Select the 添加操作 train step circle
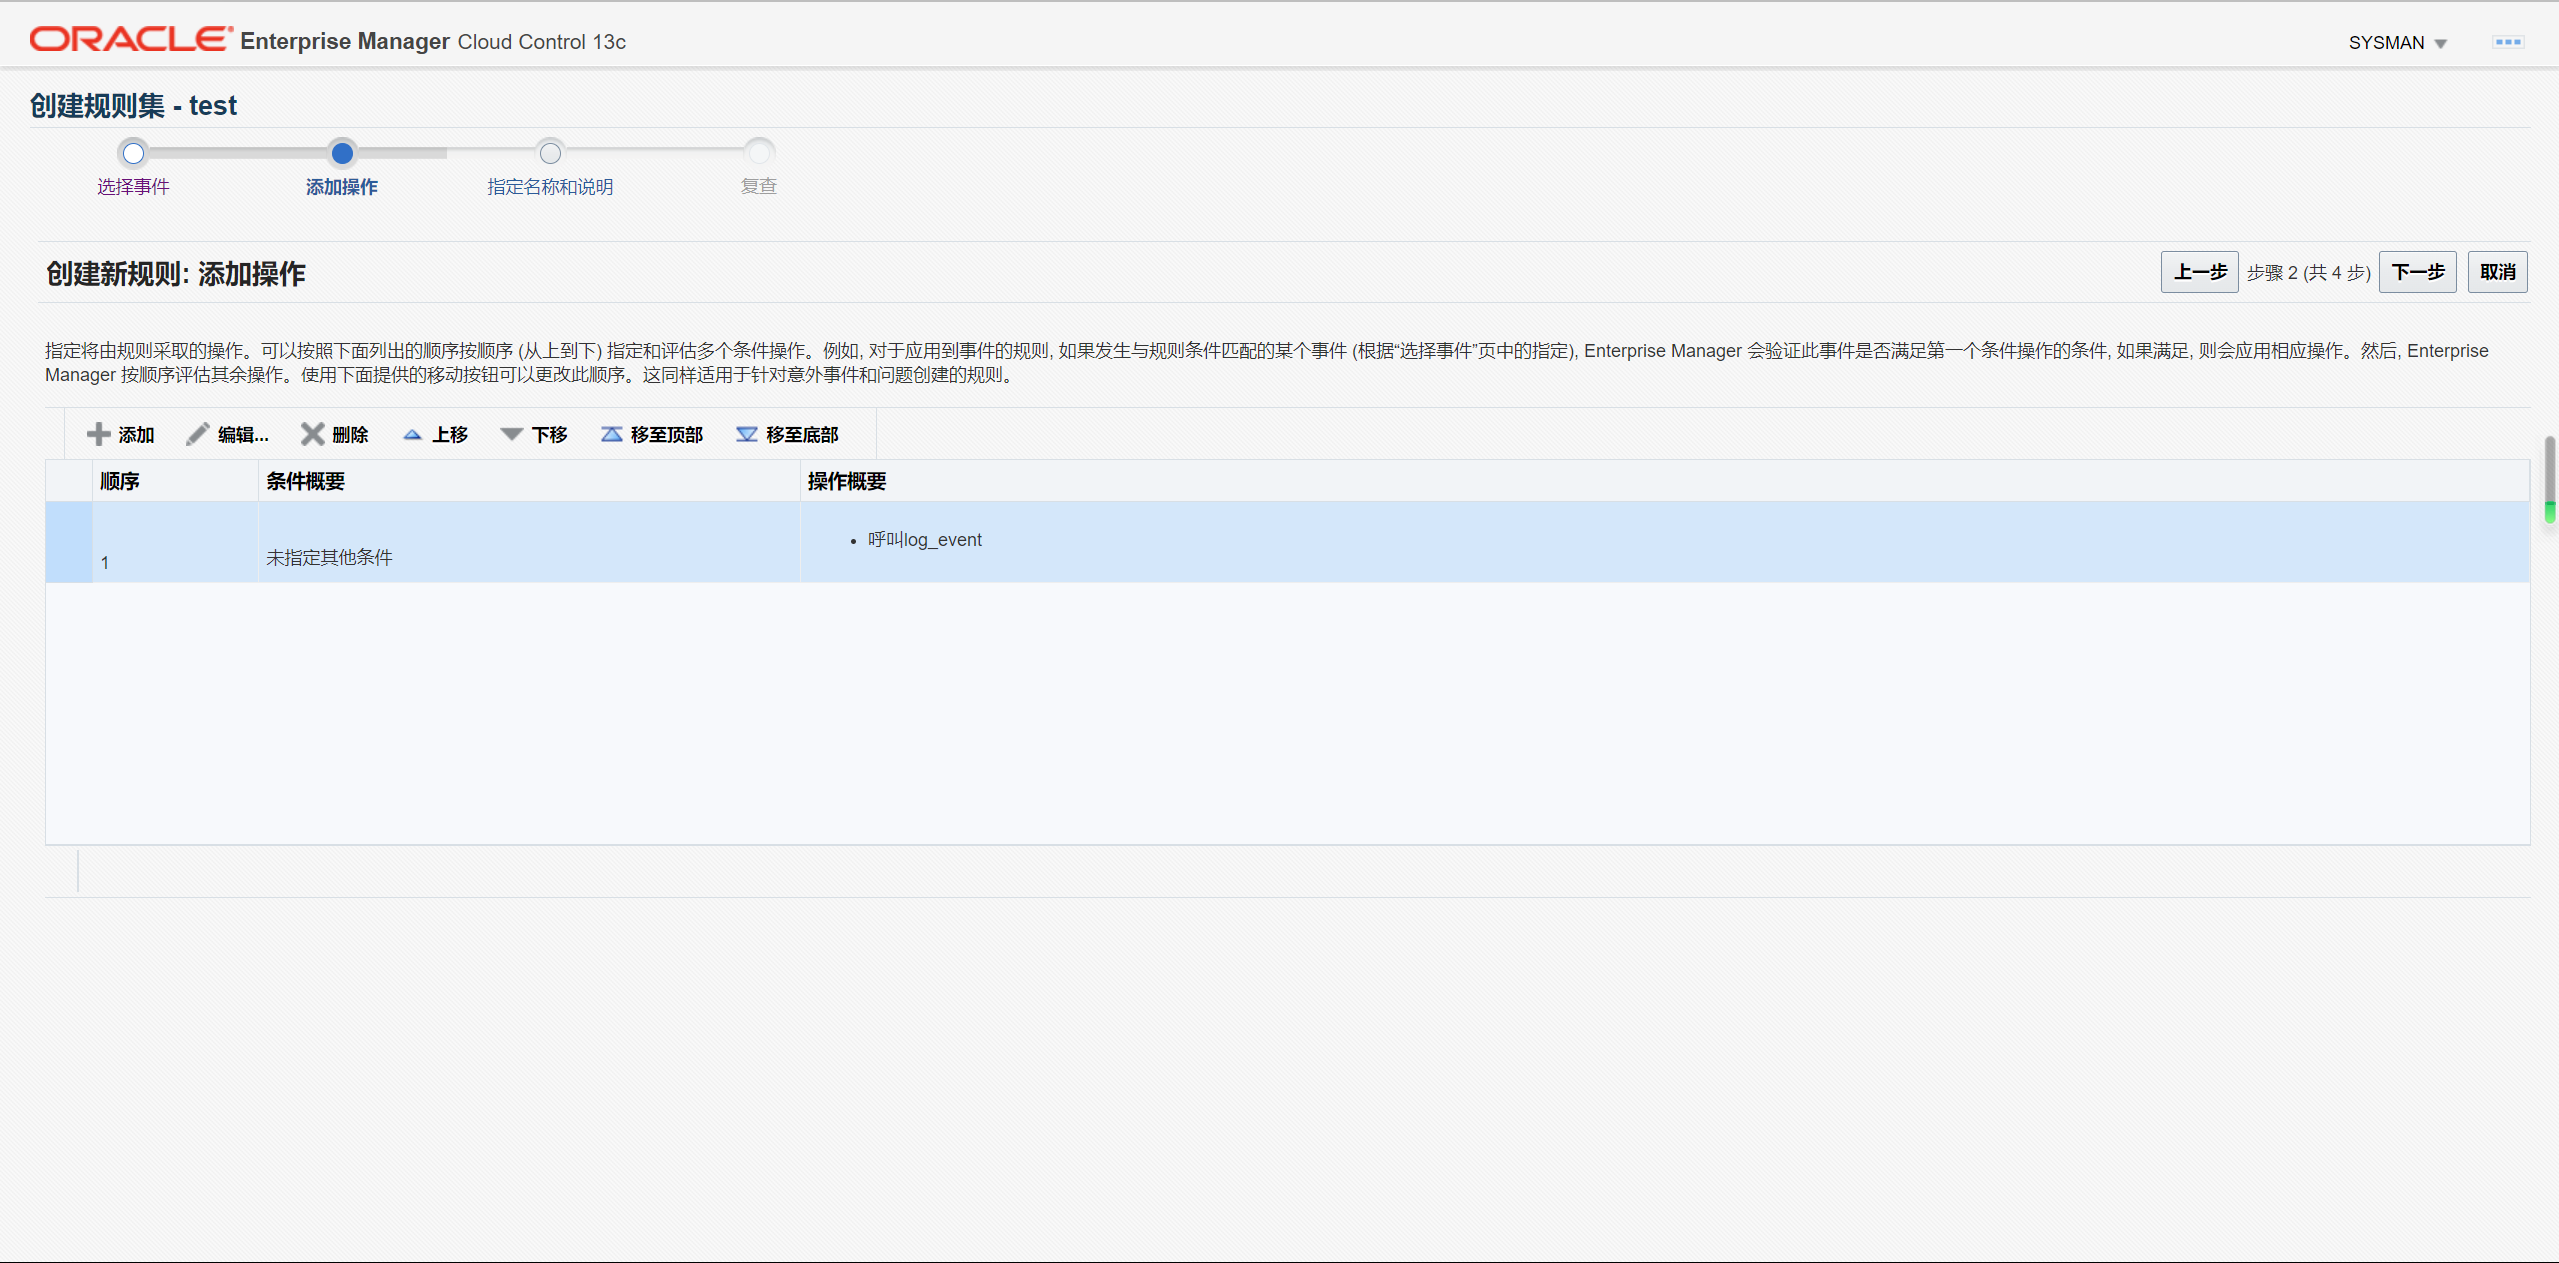Image resolution: width=2559 pixels, height=1263 pixels. pyautogui.click(x=342, y=153)
